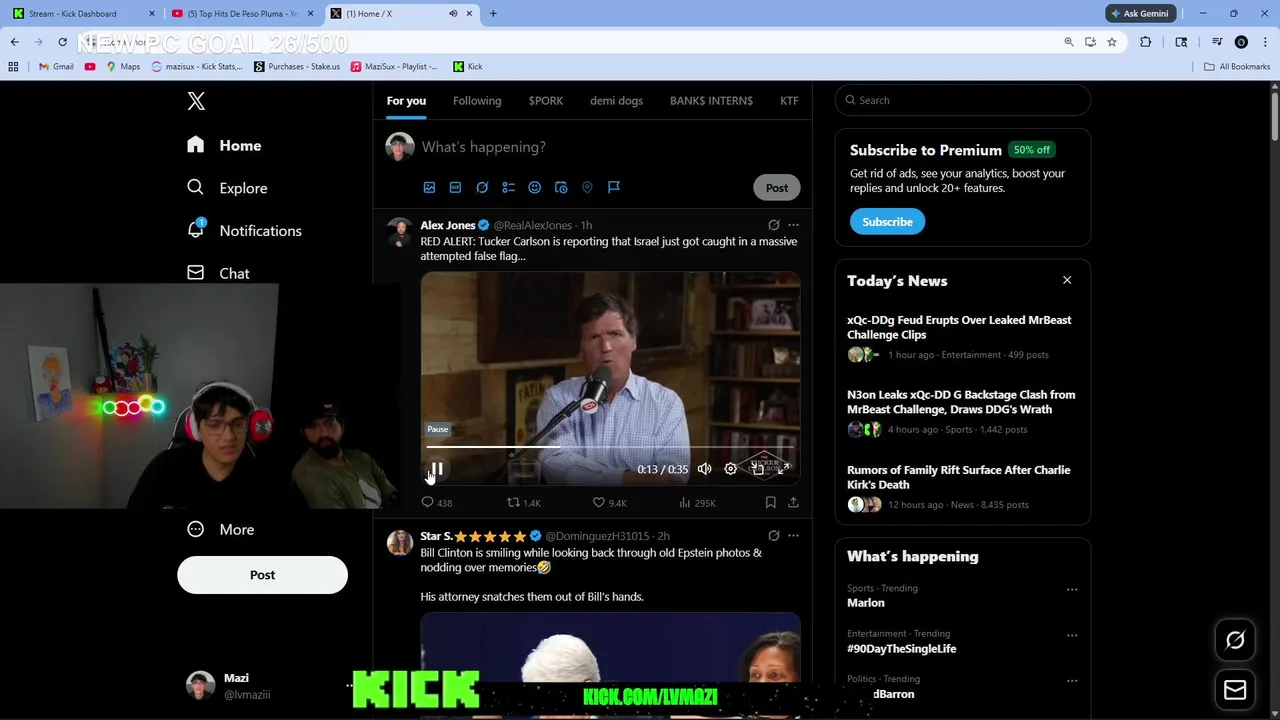
Task: Open Grok icon on Alex Jones post
Action: tap(773, 225)
